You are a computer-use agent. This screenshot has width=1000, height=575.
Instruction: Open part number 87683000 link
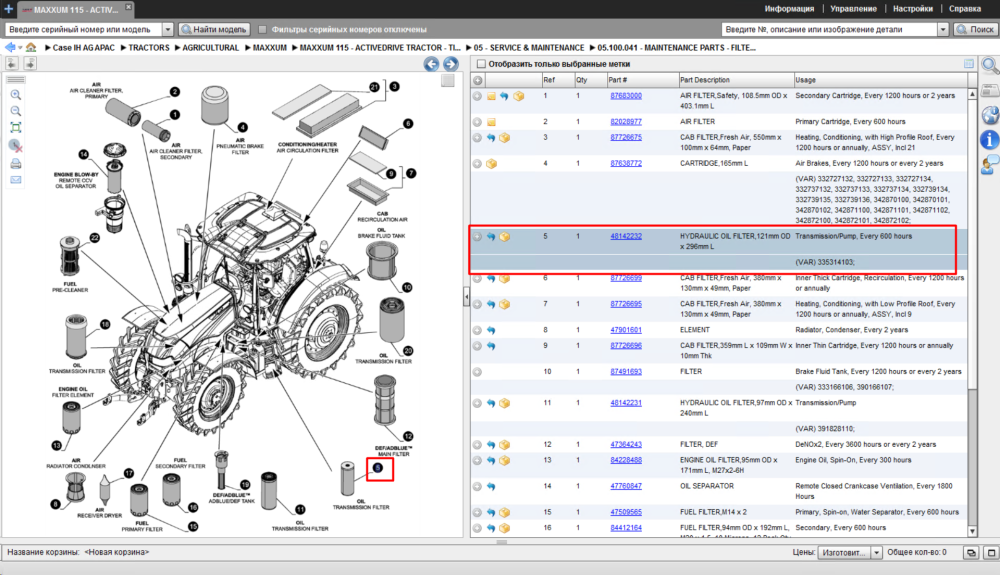pos(626,96)
